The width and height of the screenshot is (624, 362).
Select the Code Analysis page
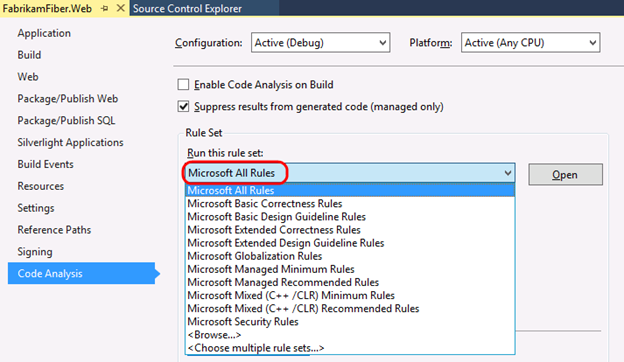(82, 273)
